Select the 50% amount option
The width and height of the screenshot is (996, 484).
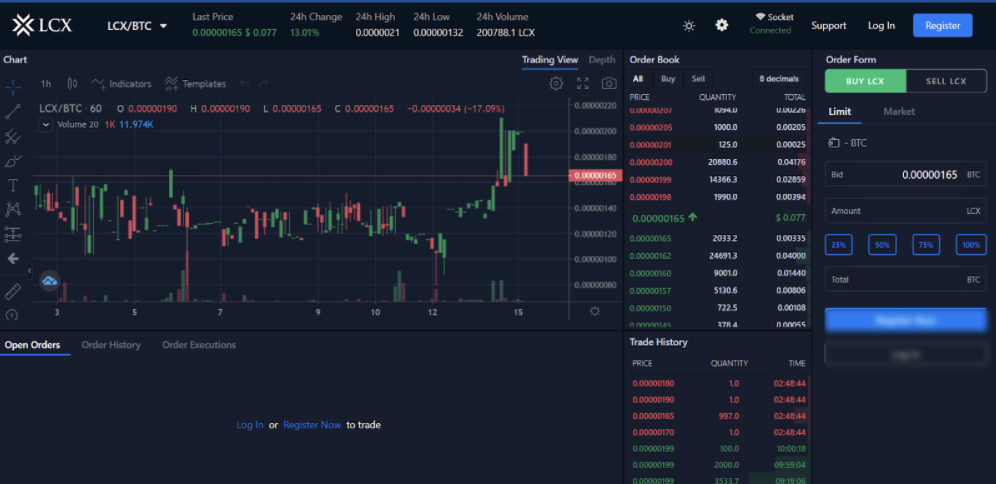pos(882,245)
